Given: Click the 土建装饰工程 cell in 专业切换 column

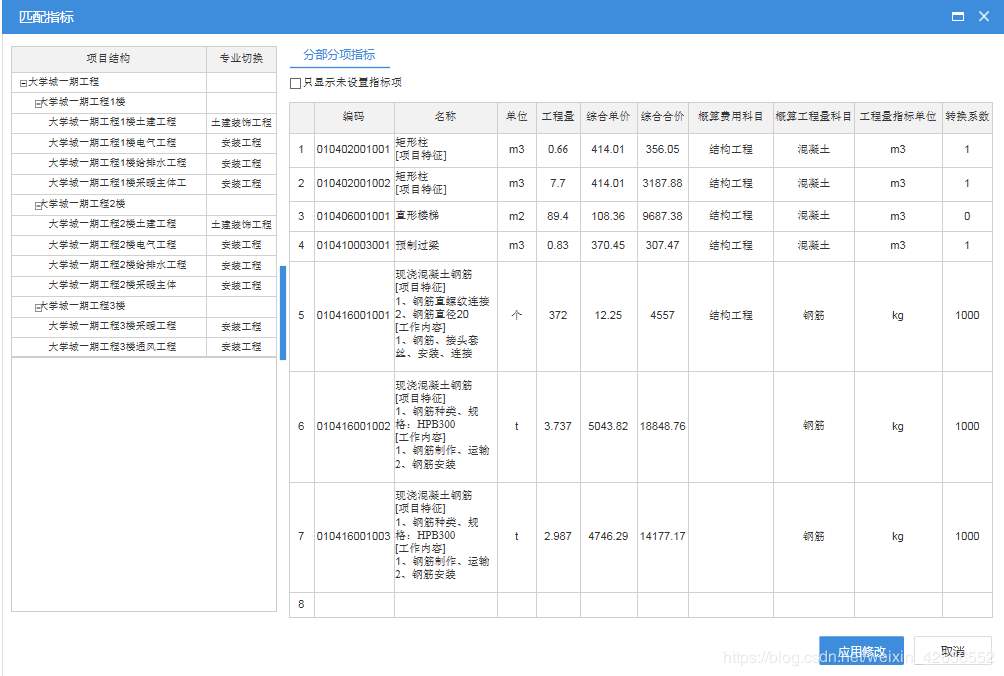Looking at the screenshot, I should [x=241, y=121].
